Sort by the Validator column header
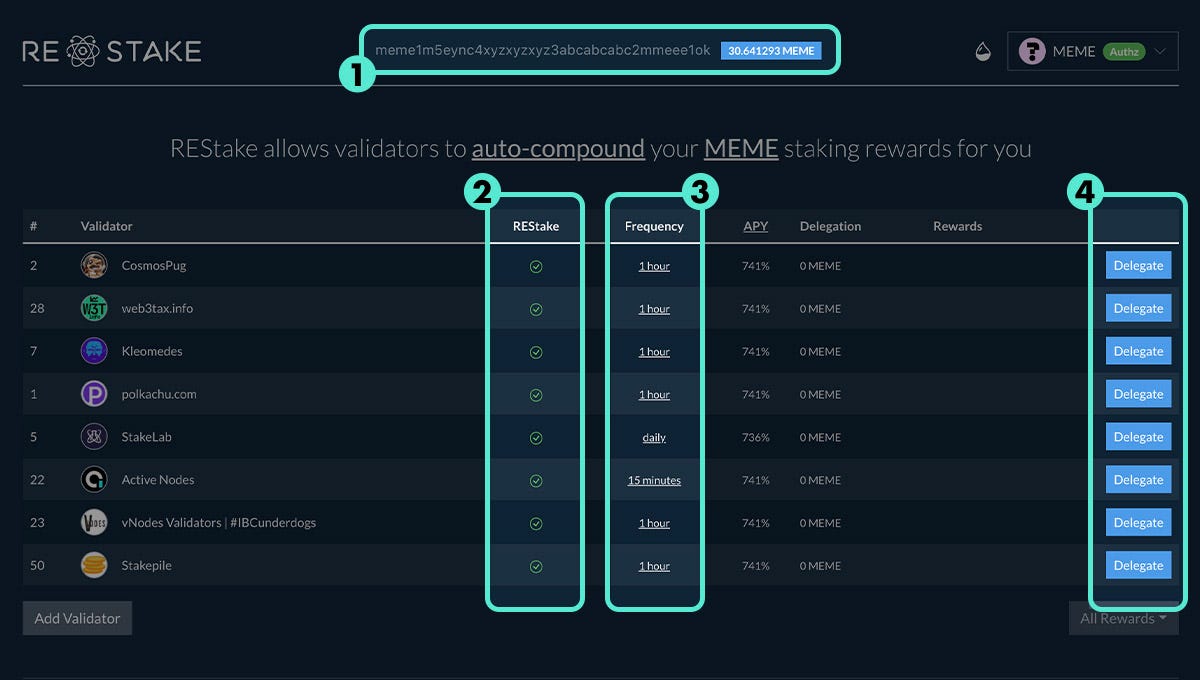The width and height of the screenshot is (1200, 680). pyautogui.click(x=107, y=226)
